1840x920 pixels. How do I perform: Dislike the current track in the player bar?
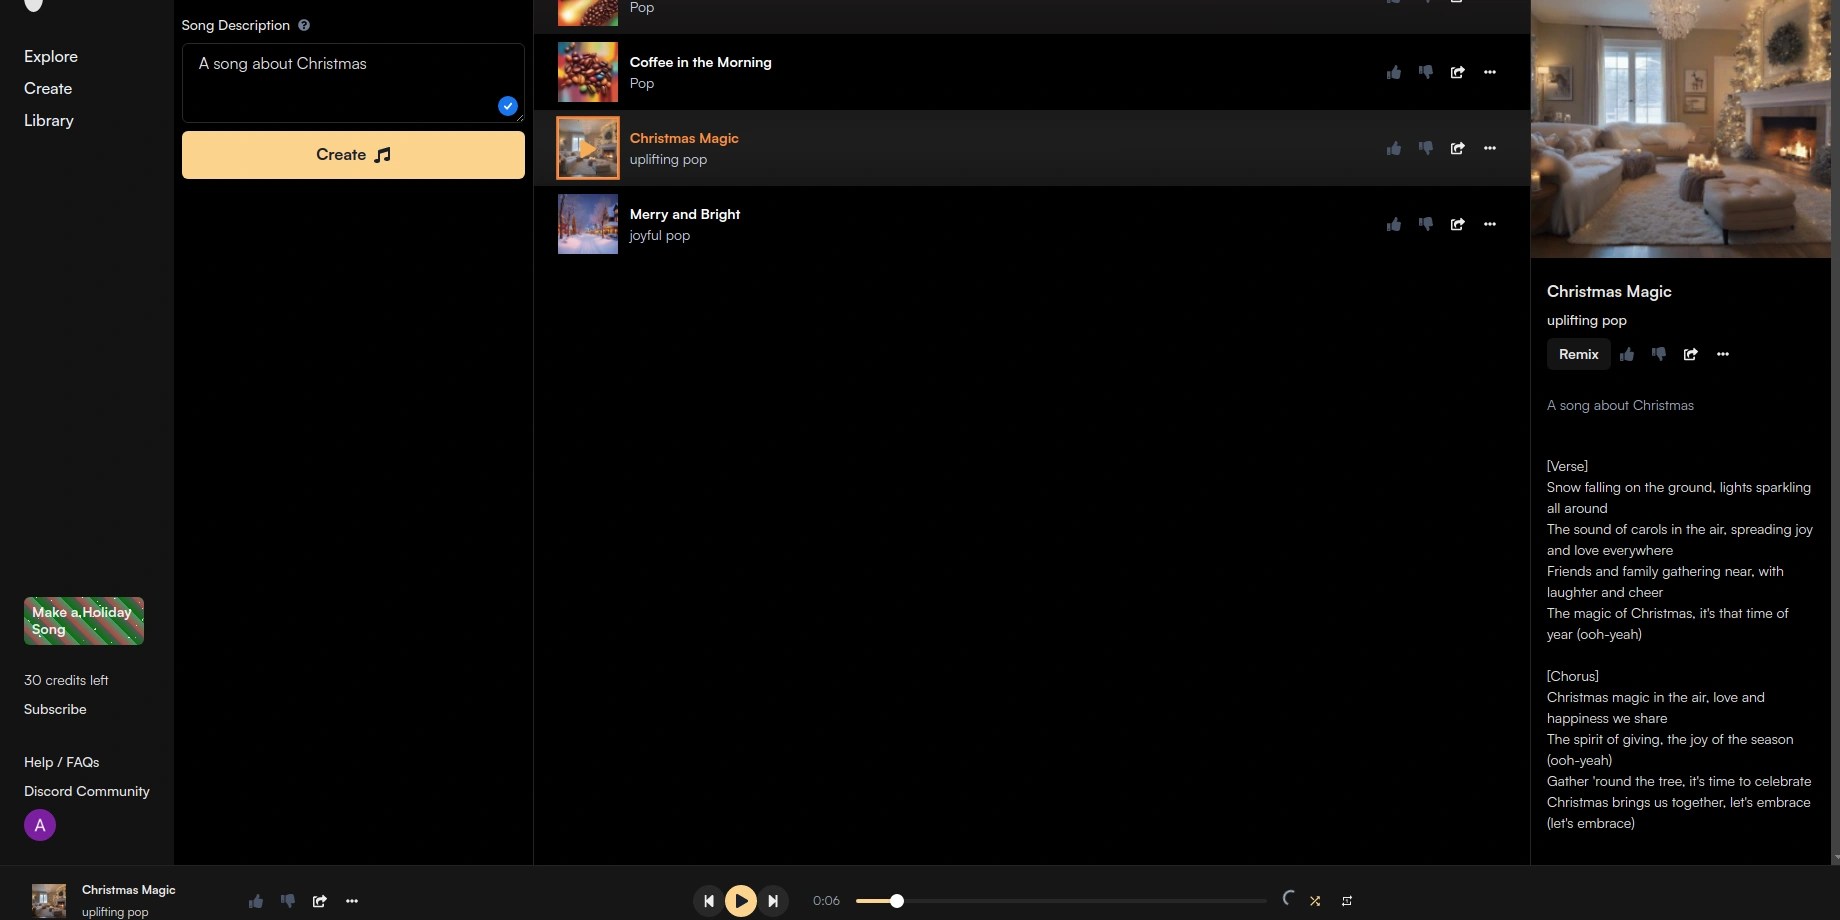(x=288, y=901)
